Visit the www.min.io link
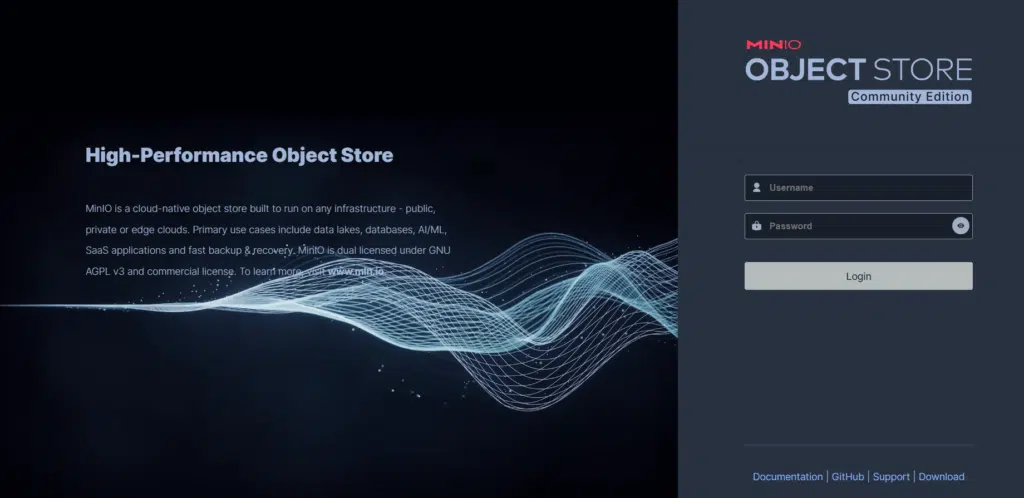The image size is (1024, 498). [356, 271]
